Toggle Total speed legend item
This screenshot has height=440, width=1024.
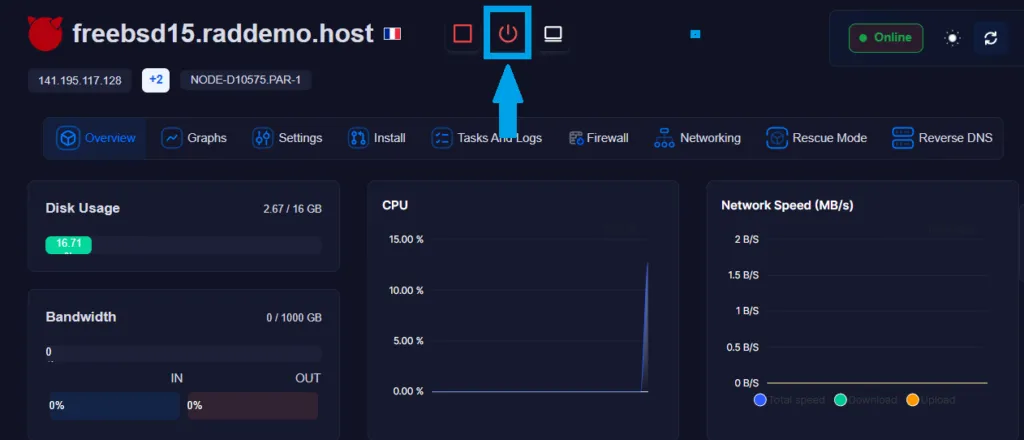click(789, 400)
